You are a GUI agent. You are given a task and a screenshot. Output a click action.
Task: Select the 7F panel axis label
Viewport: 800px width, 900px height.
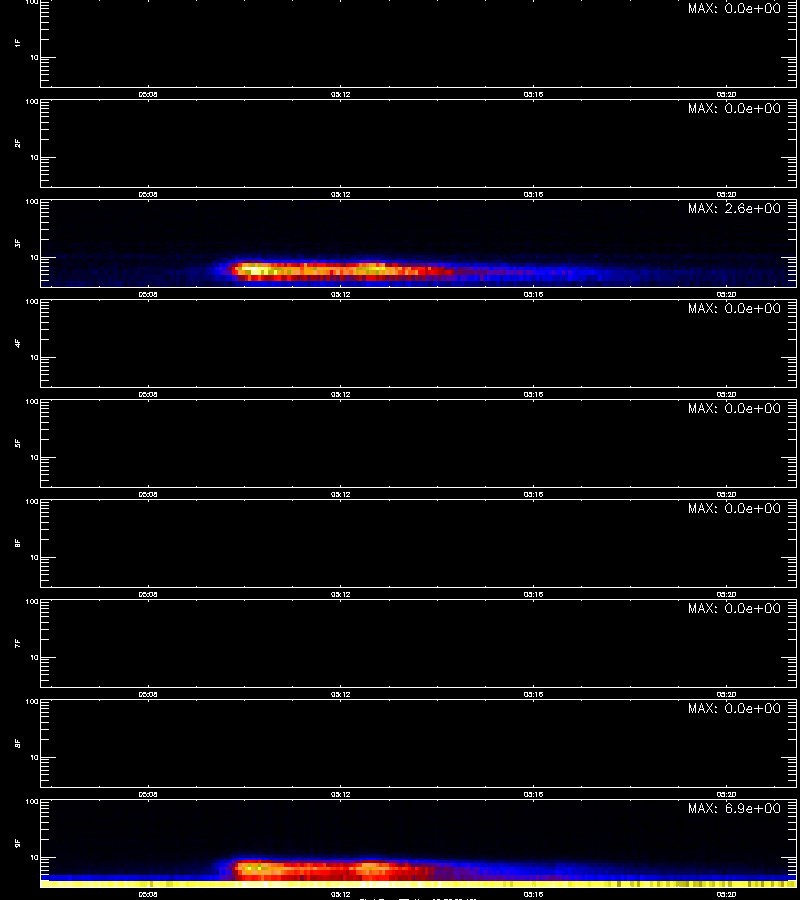point(18,643)
